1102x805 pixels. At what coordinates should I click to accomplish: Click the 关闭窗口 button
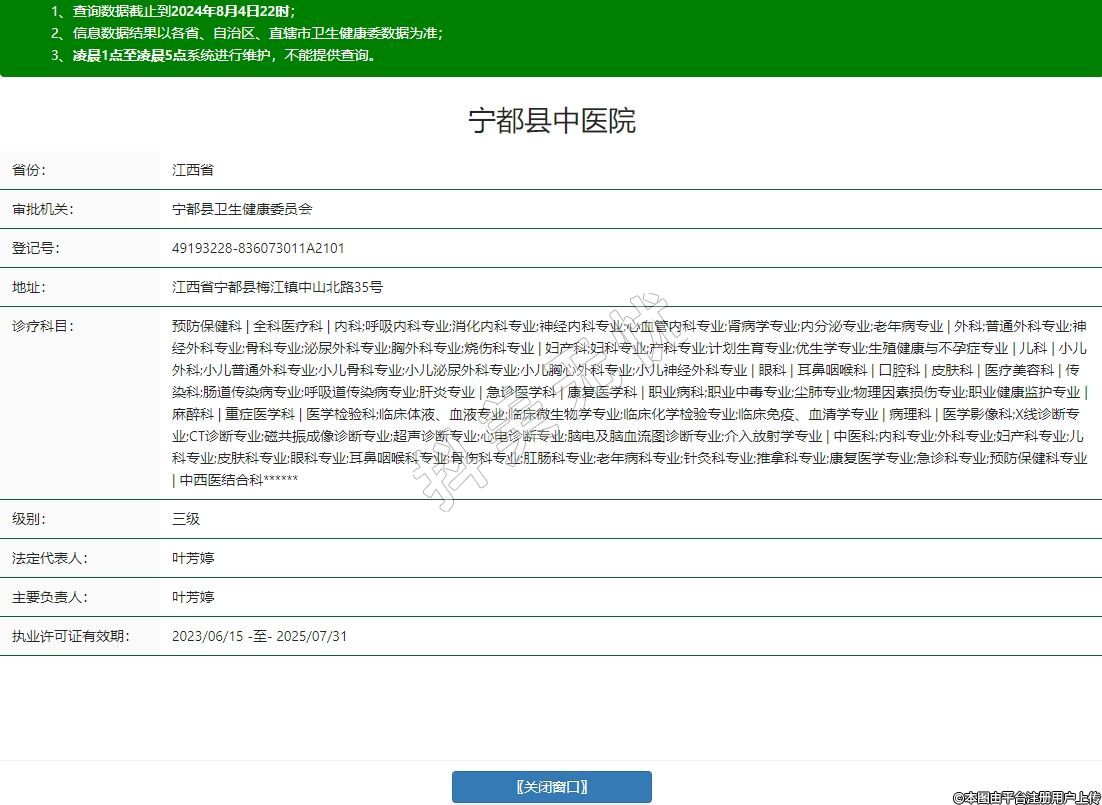551,786
